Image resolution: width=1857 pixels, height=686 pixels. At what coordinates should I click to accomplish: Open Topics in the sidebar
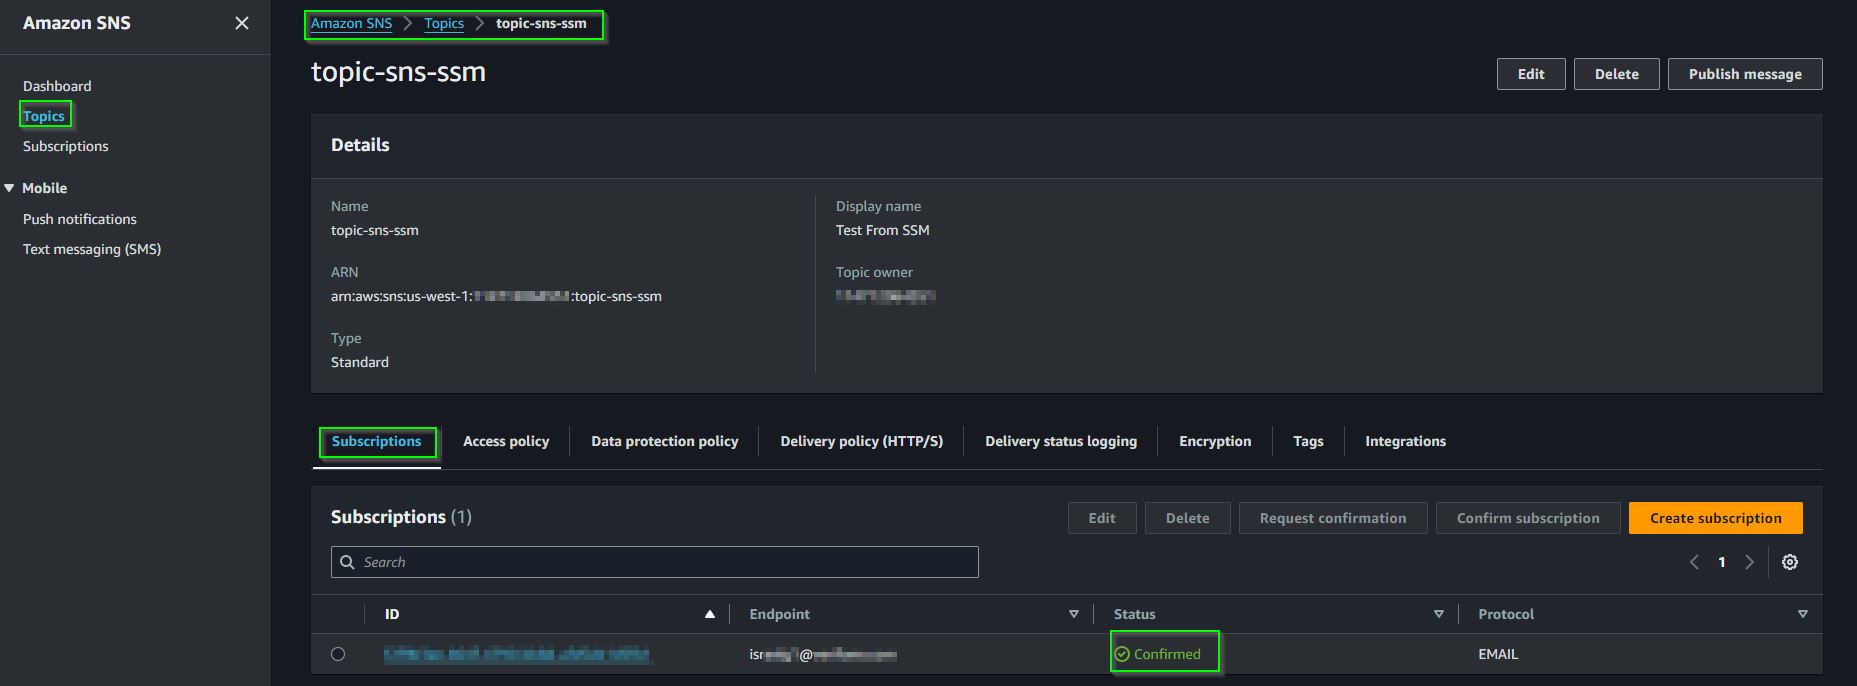pos(44,116)
